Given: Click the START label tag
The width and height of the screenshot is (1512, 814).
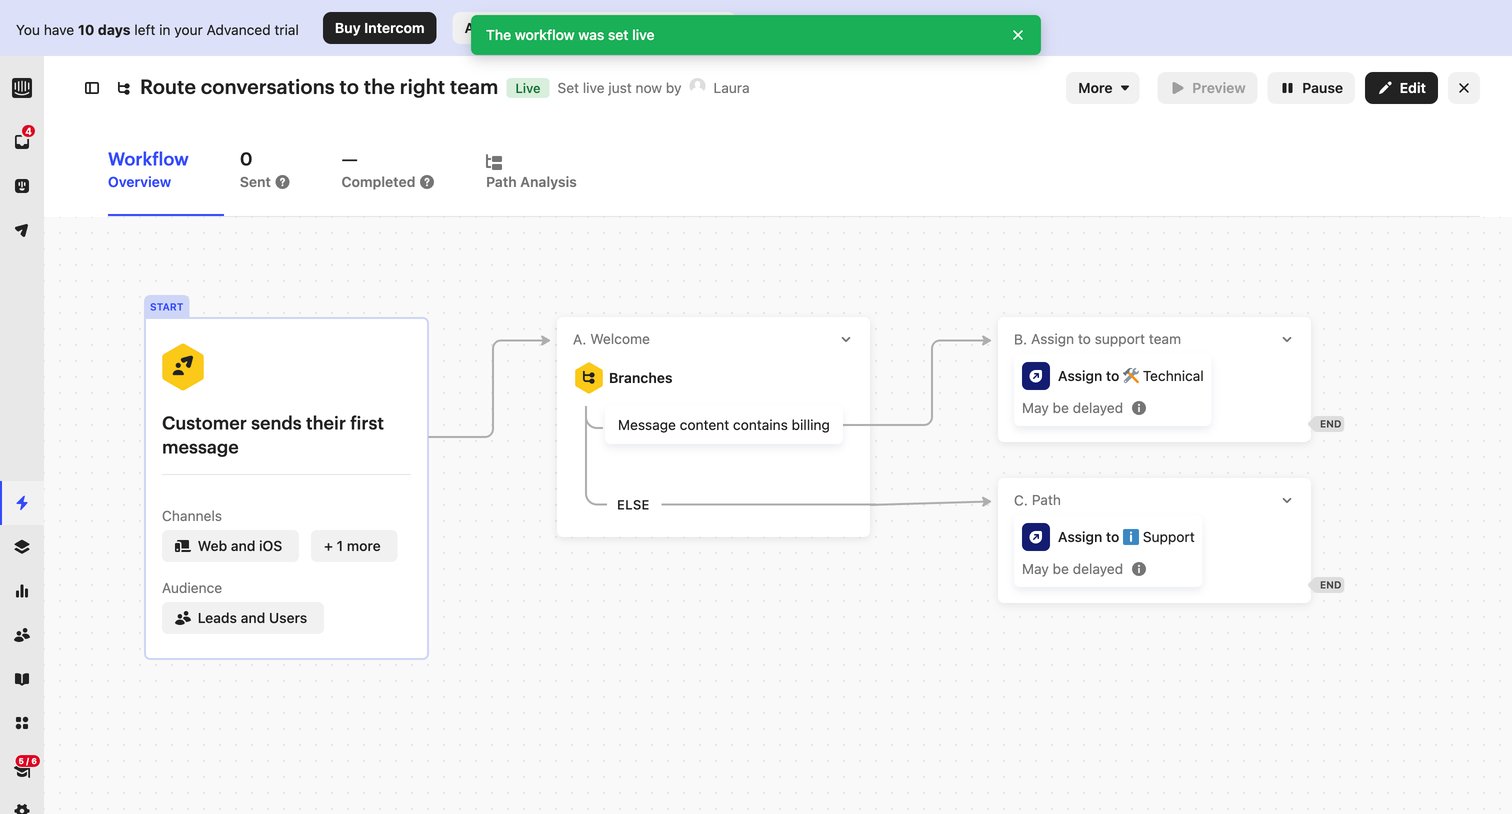Looking at the screenshot, I should 167,307.
